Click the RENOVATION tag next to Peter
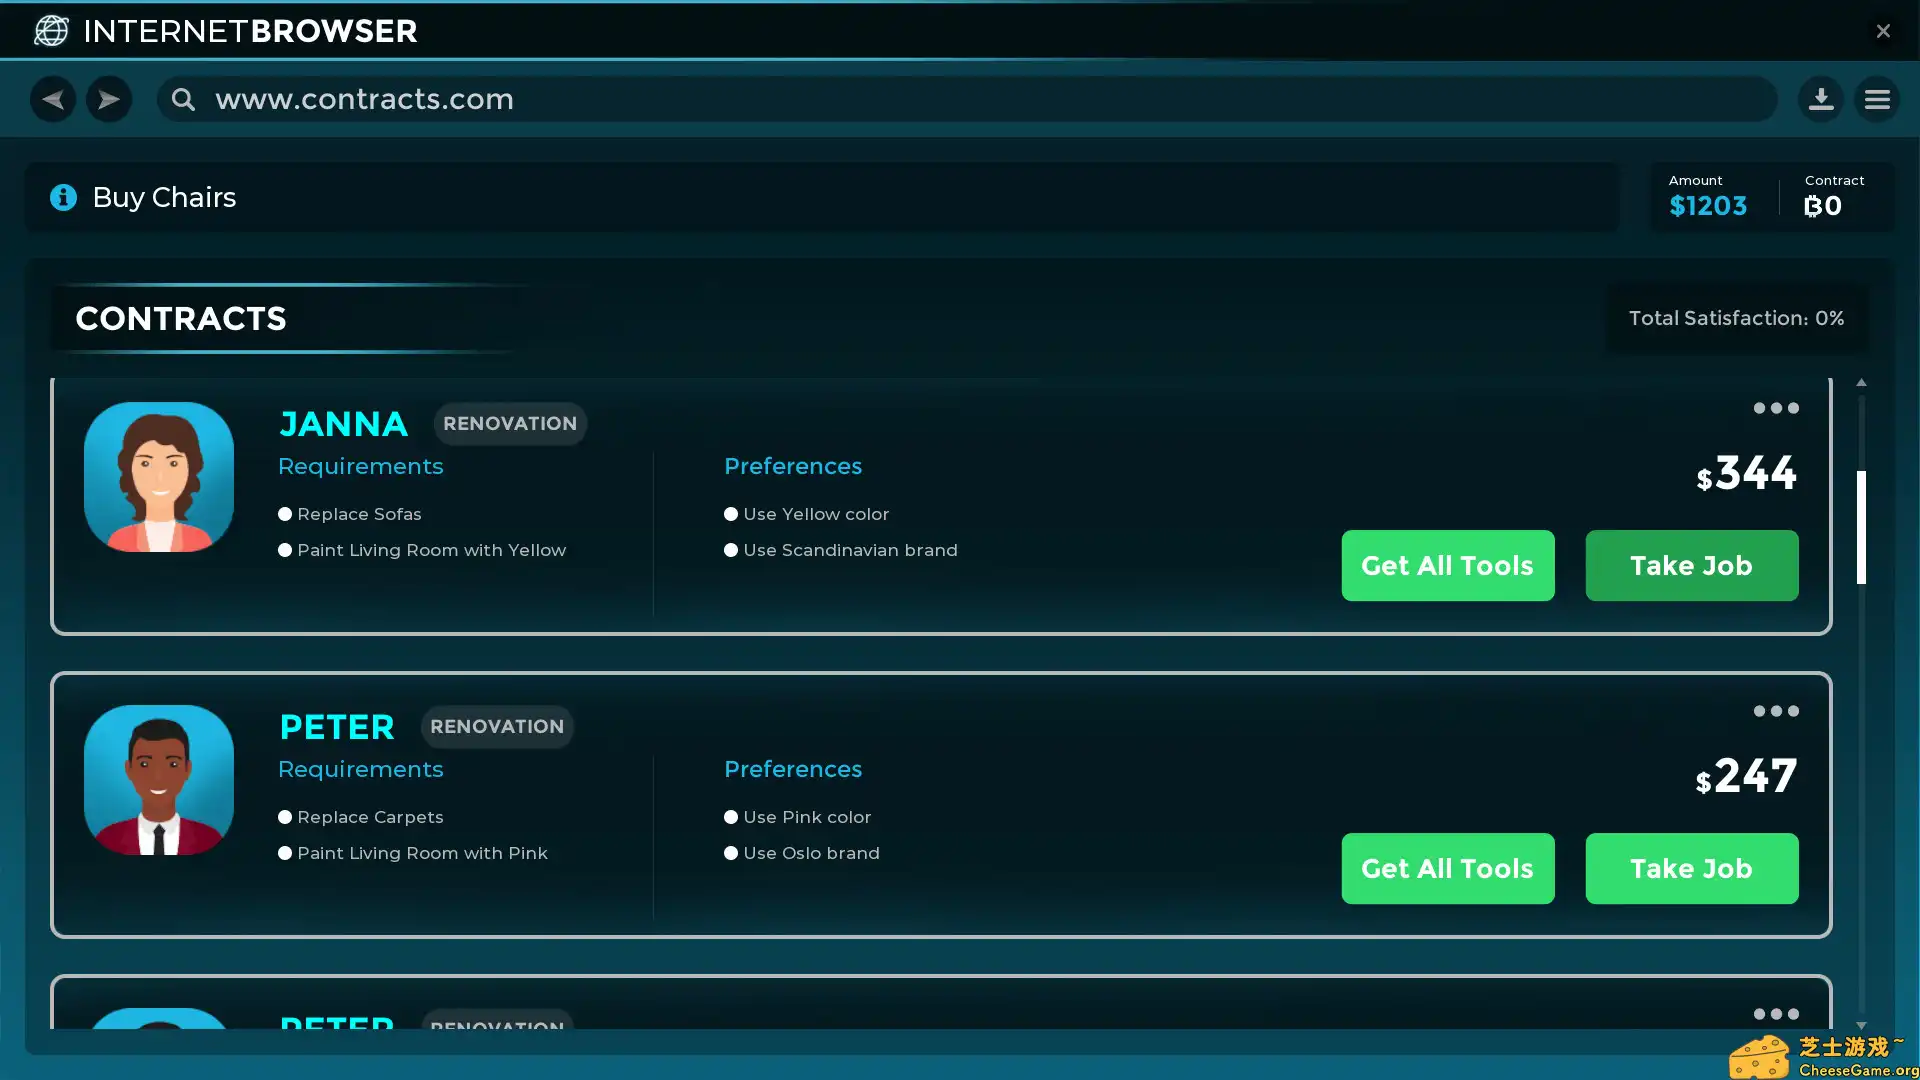Screen dimensions: 1920x1080 pos(497,727)
